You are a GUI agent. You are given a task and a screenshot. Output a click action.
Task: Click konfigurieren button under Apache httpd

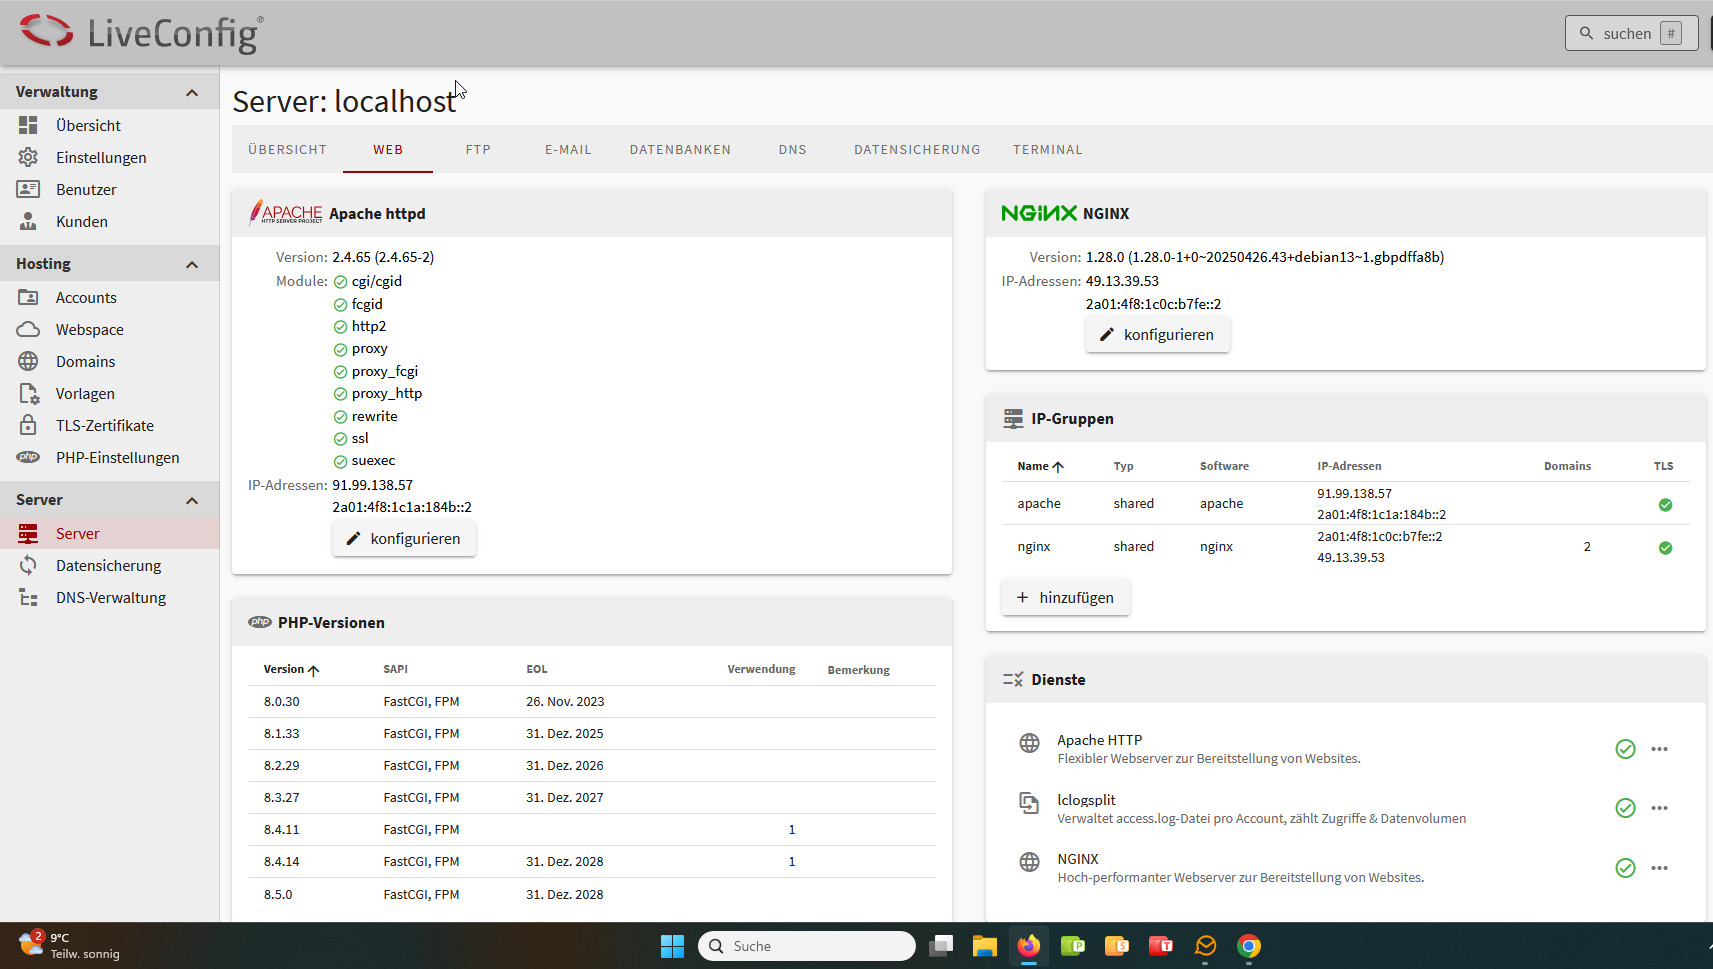pyautogui.click(x=404, y=538)
